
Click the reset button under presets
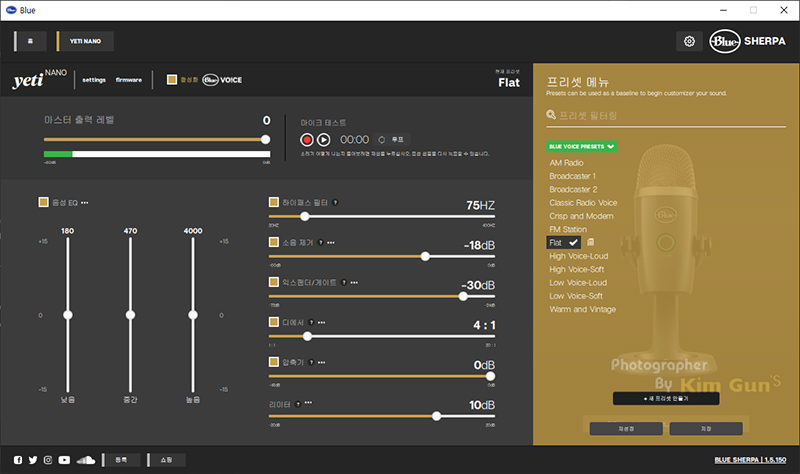coord(626,429)
